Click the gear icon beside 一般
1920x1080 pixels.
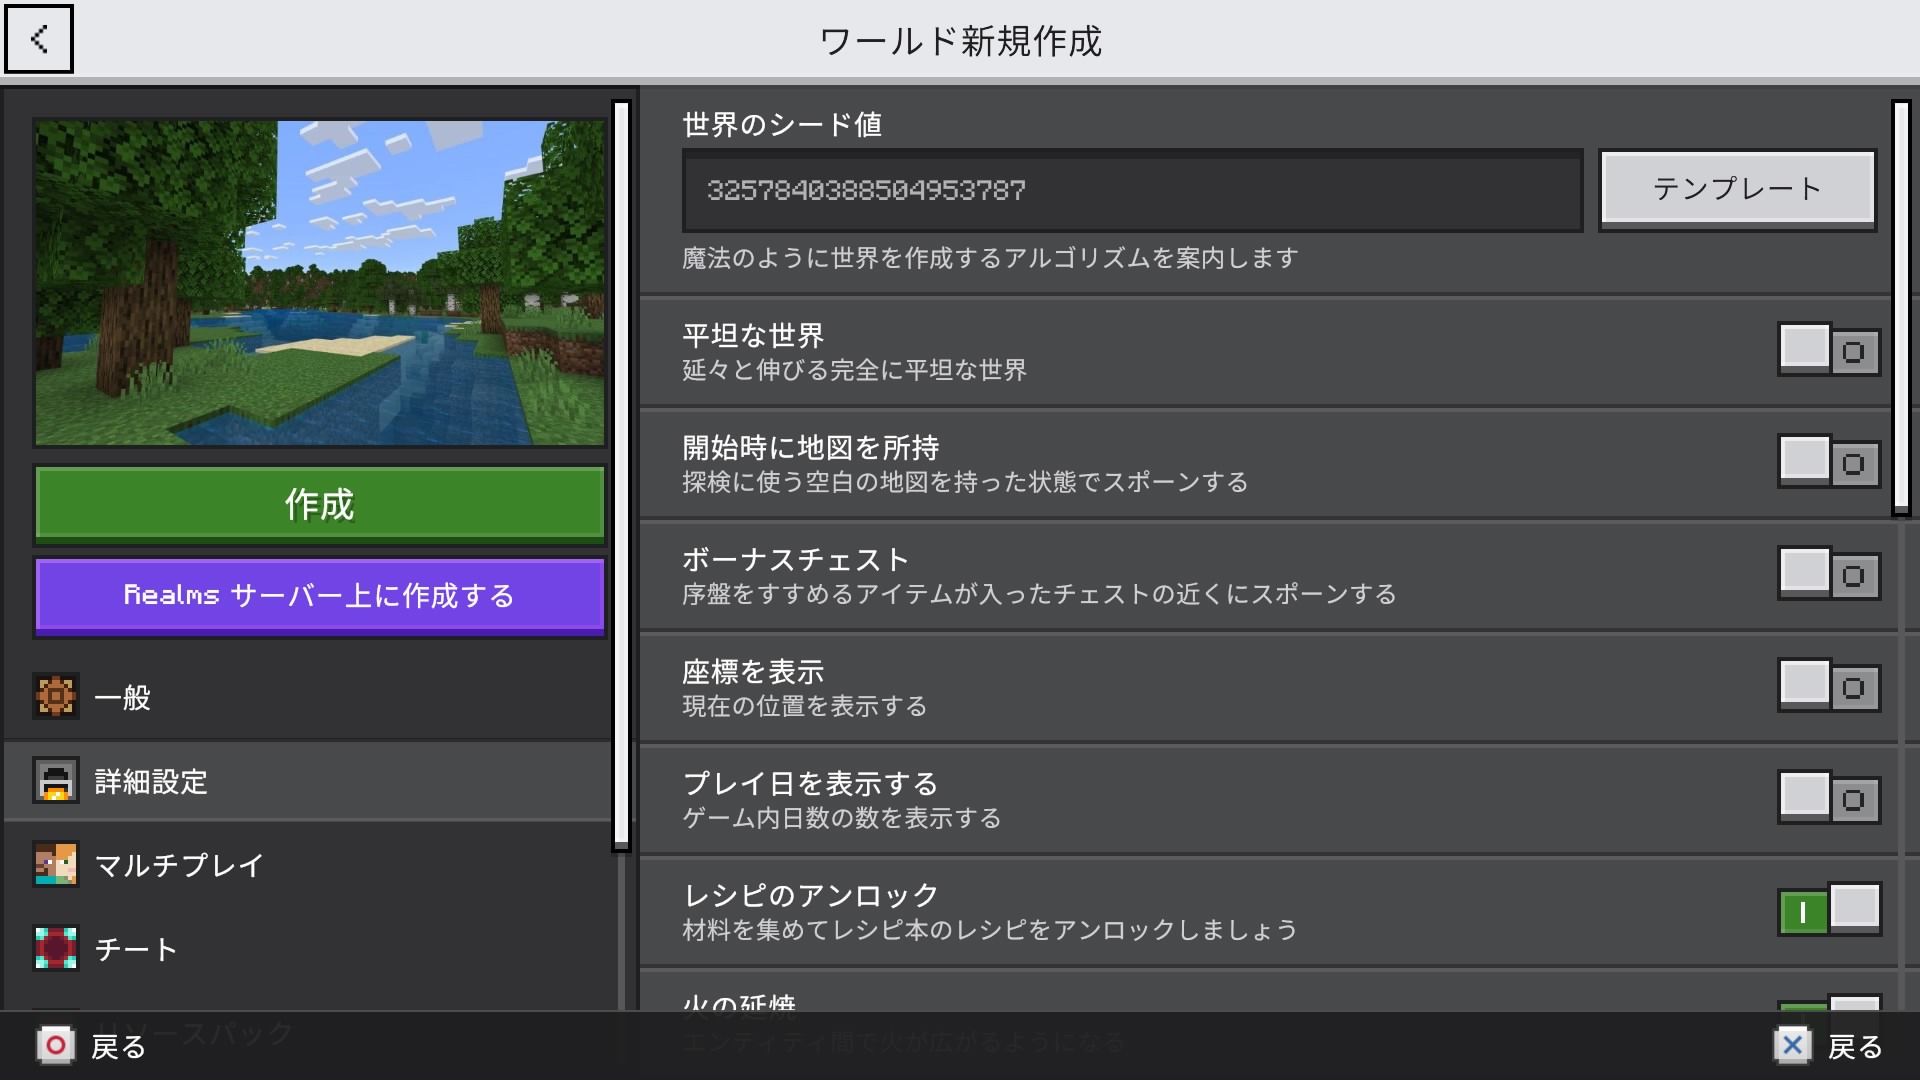(x=56, y=696)
